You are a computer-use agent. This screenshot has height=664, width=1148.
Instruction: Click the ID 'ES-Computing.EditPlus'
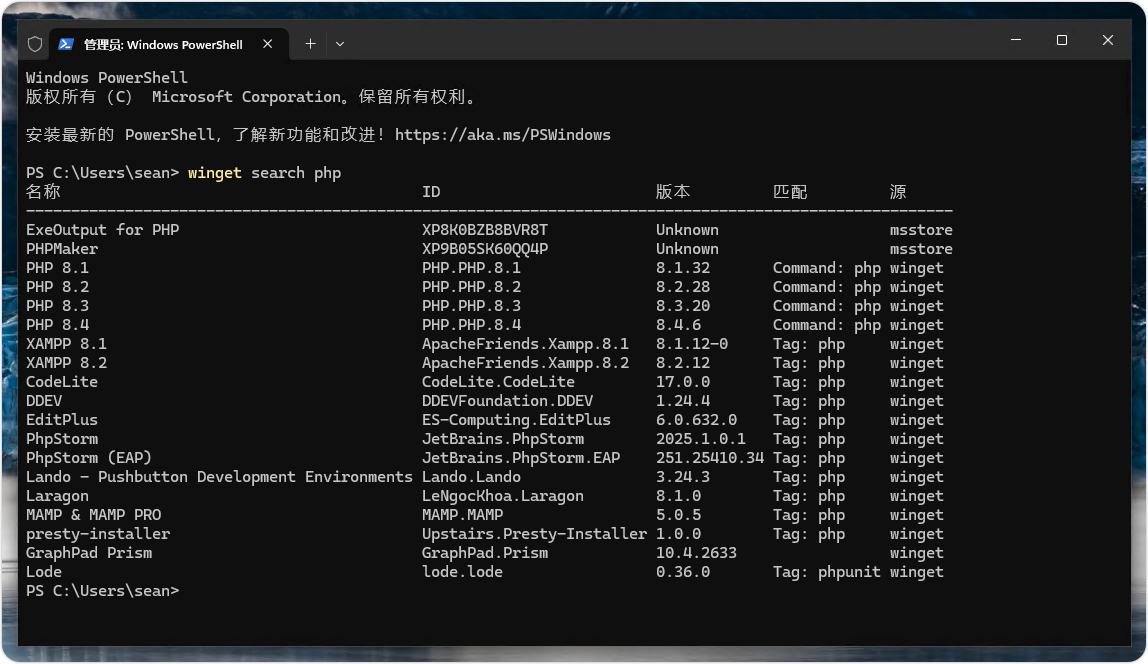click(x=516, y=420)
